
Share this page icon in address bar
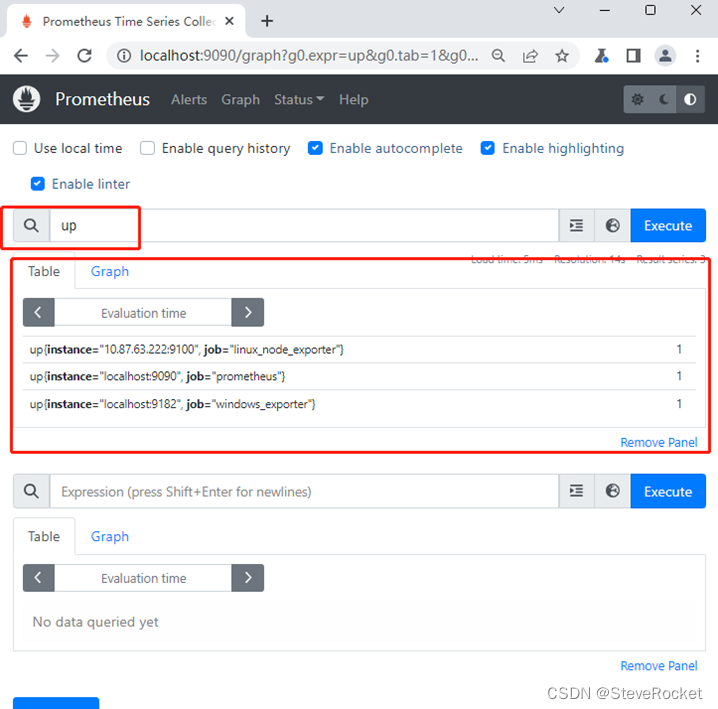530,56
